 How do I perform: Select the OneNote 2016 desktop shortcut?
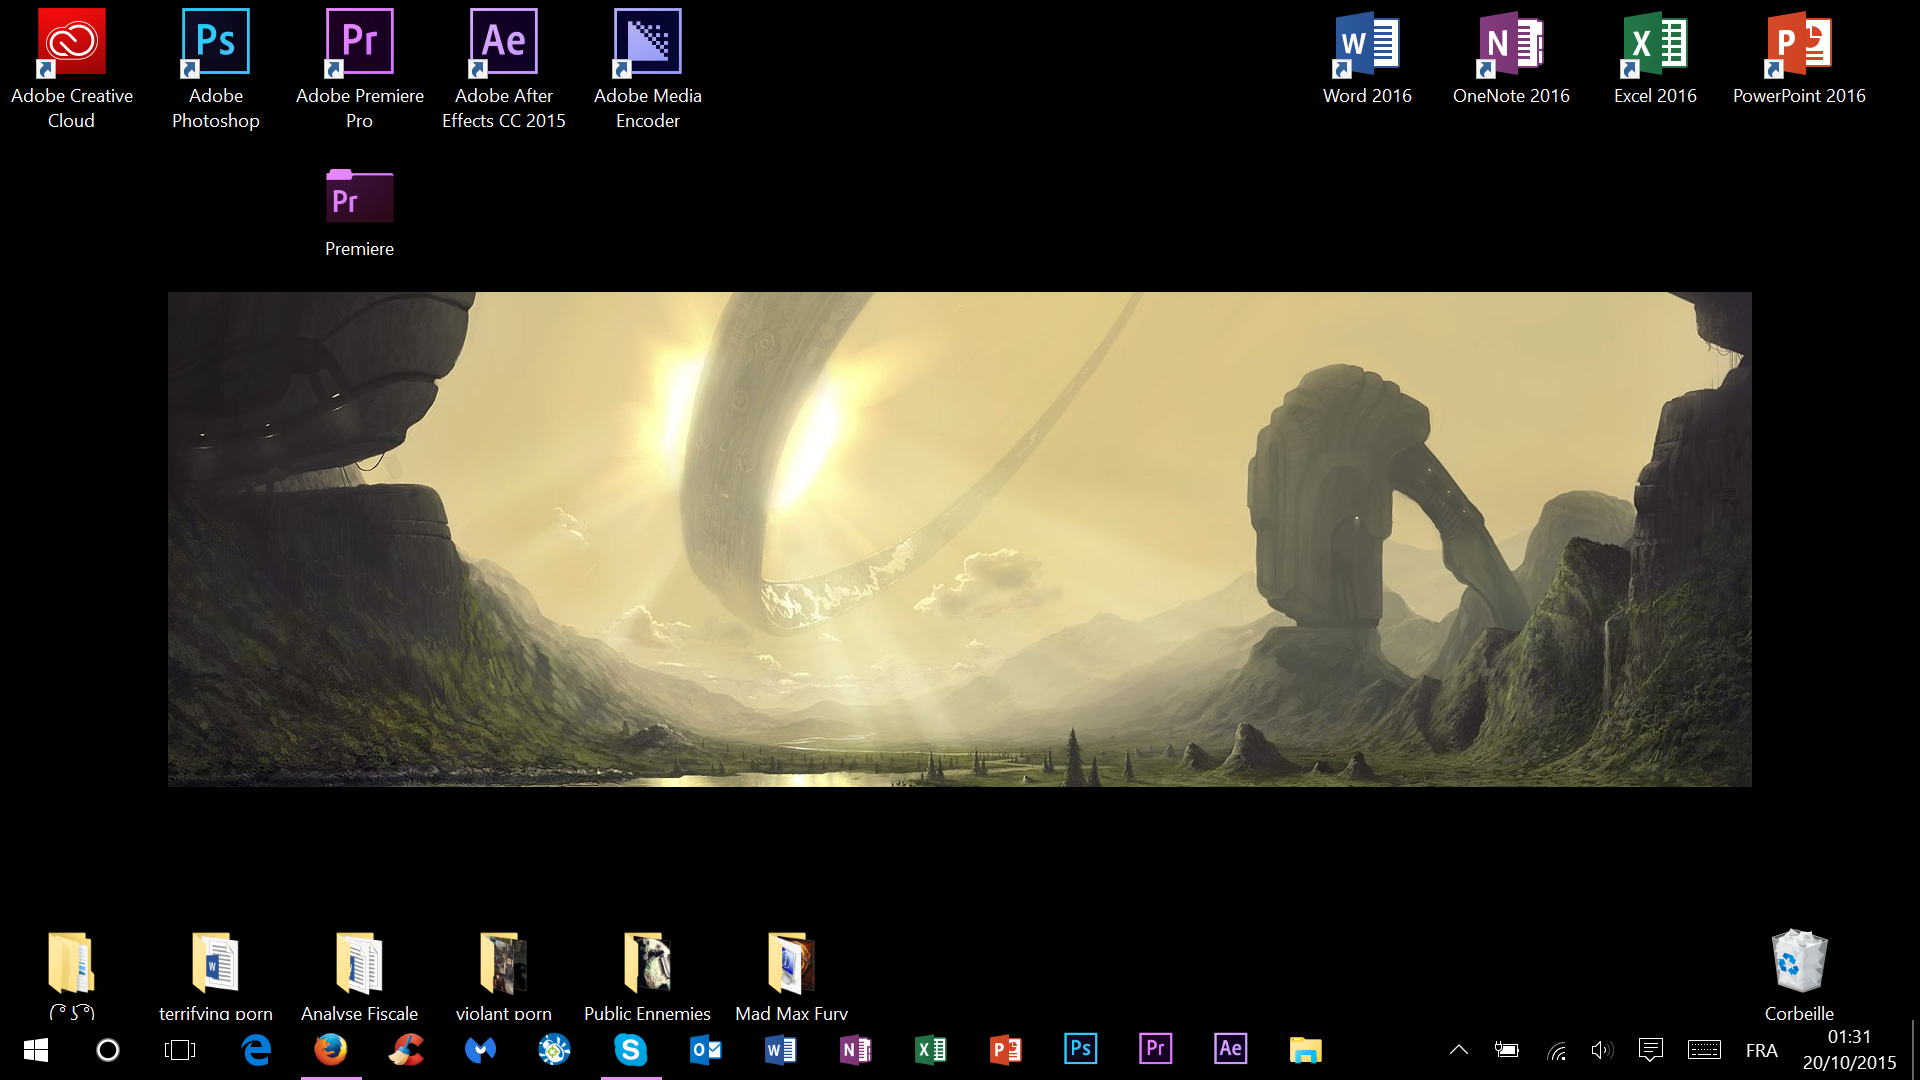1511,58
